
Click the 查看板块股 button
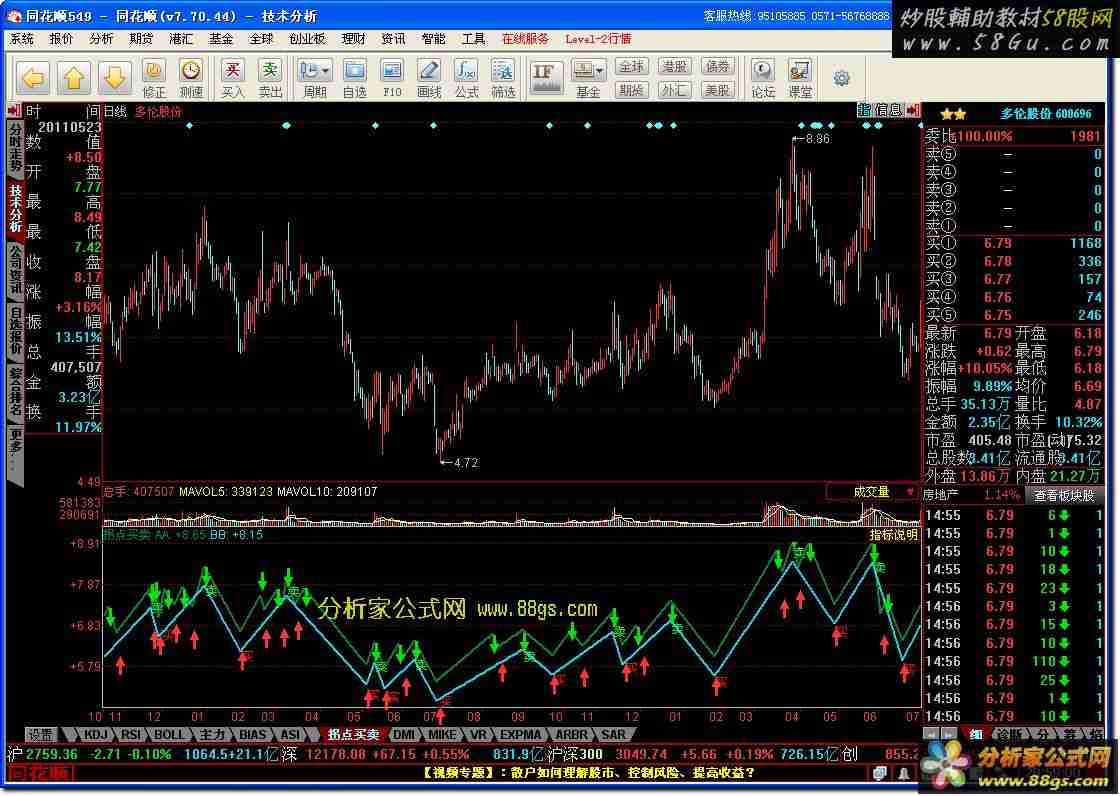tap(1064, 495)
